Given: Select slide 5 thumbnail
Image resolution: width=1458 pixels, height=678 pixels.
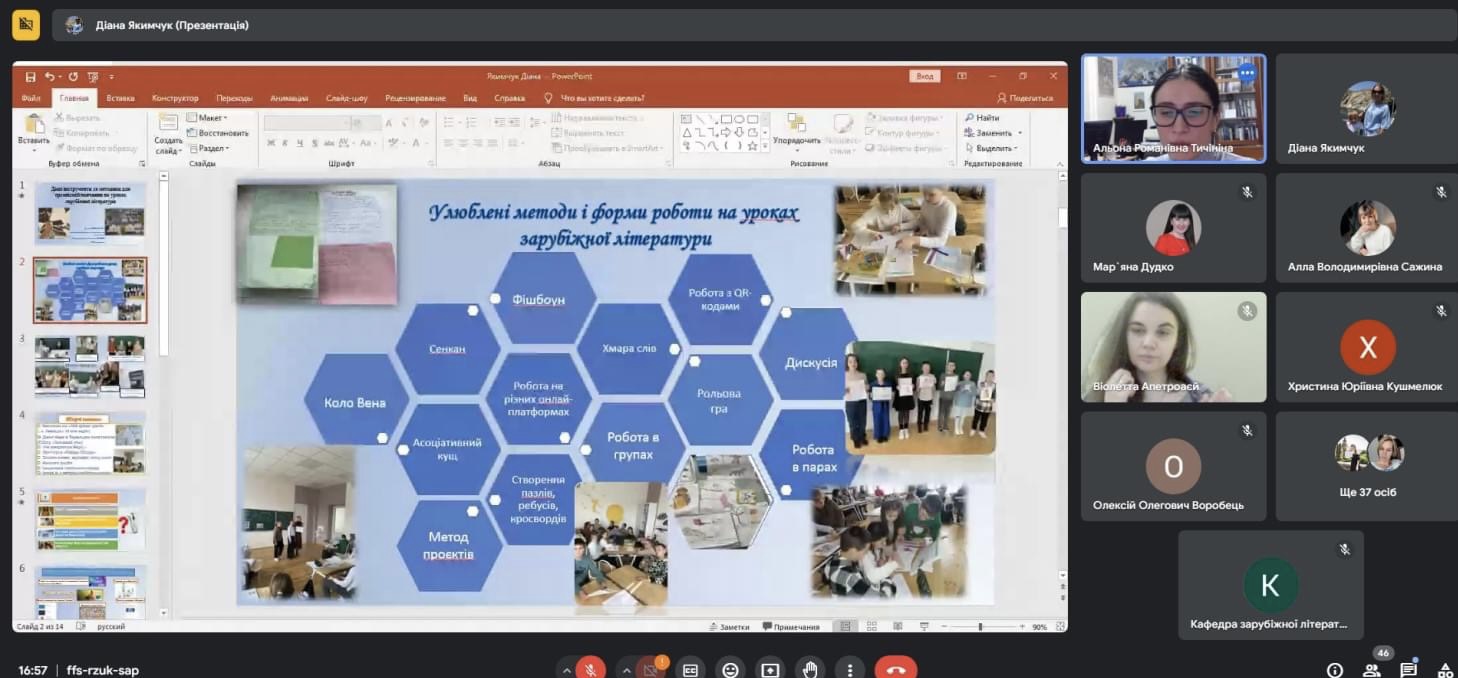Looking at the screenshot, I should click(90, 520).
